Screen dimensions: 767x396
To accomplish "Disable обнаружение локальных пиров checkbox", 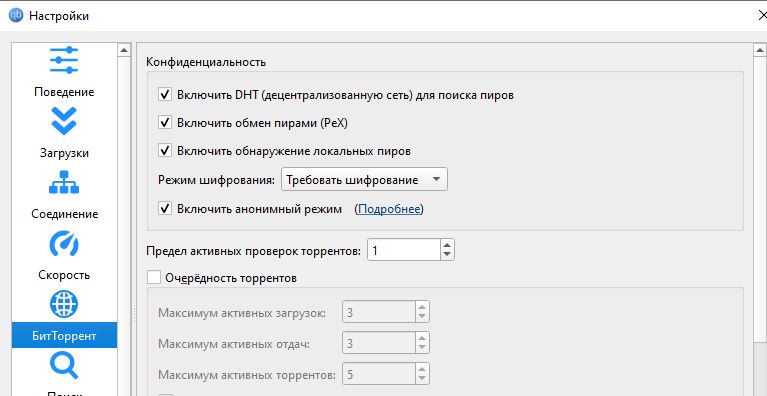I will click(165, 151).
